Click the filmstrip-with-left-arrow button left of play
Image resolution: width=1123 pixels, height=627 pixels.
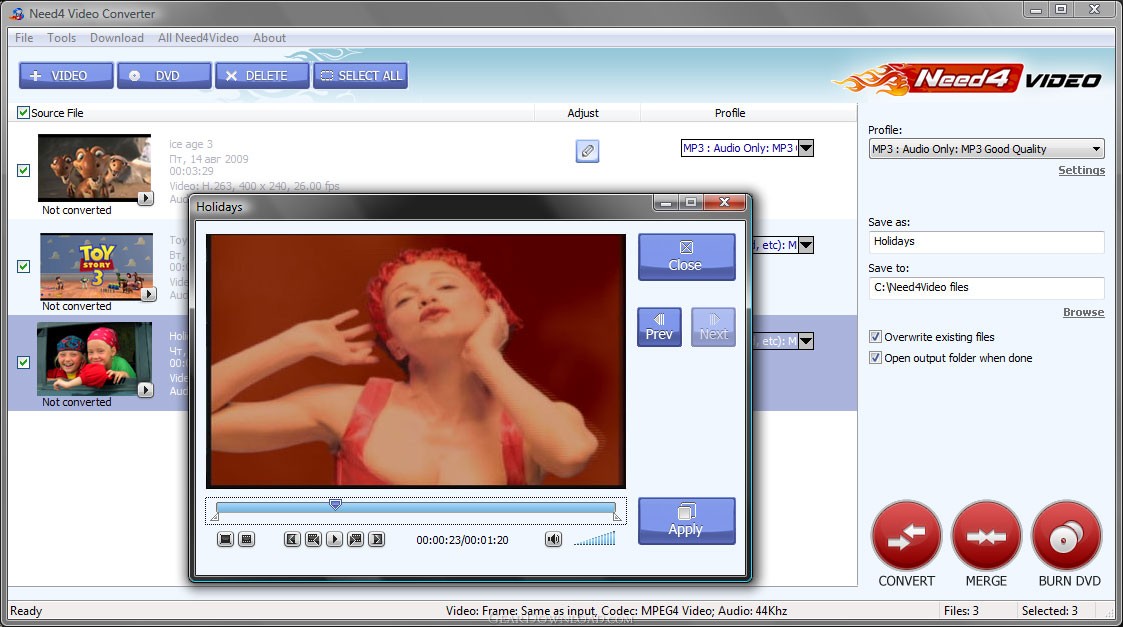313,539
